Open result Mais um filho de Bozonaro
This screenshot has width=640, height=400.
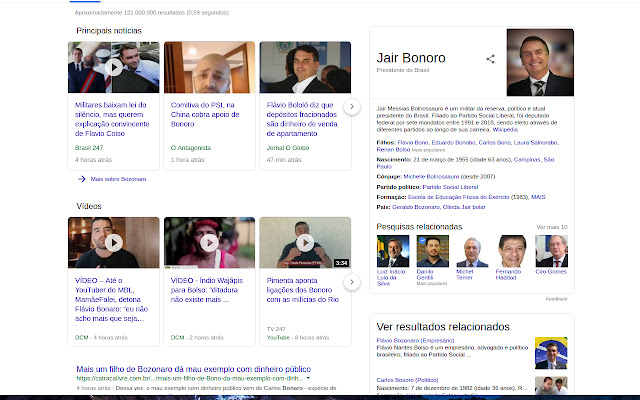pyautogui.click(x=193, y=369)
